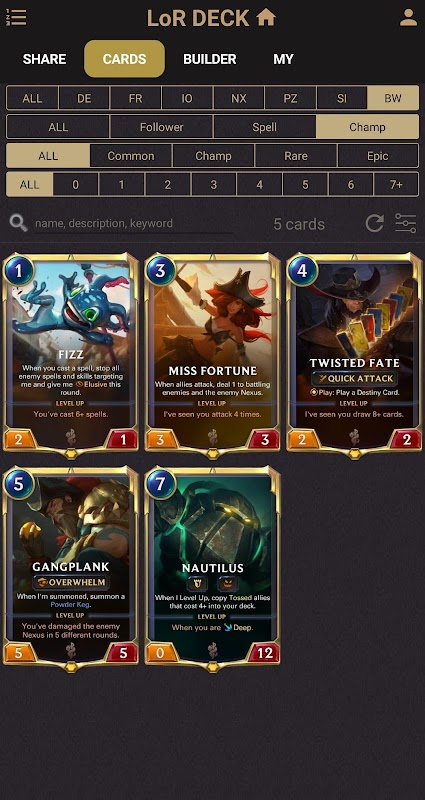This screenshot has width=425, height=800.
Task: Filter by mana cost 3
Action: (x=213, y=185)
